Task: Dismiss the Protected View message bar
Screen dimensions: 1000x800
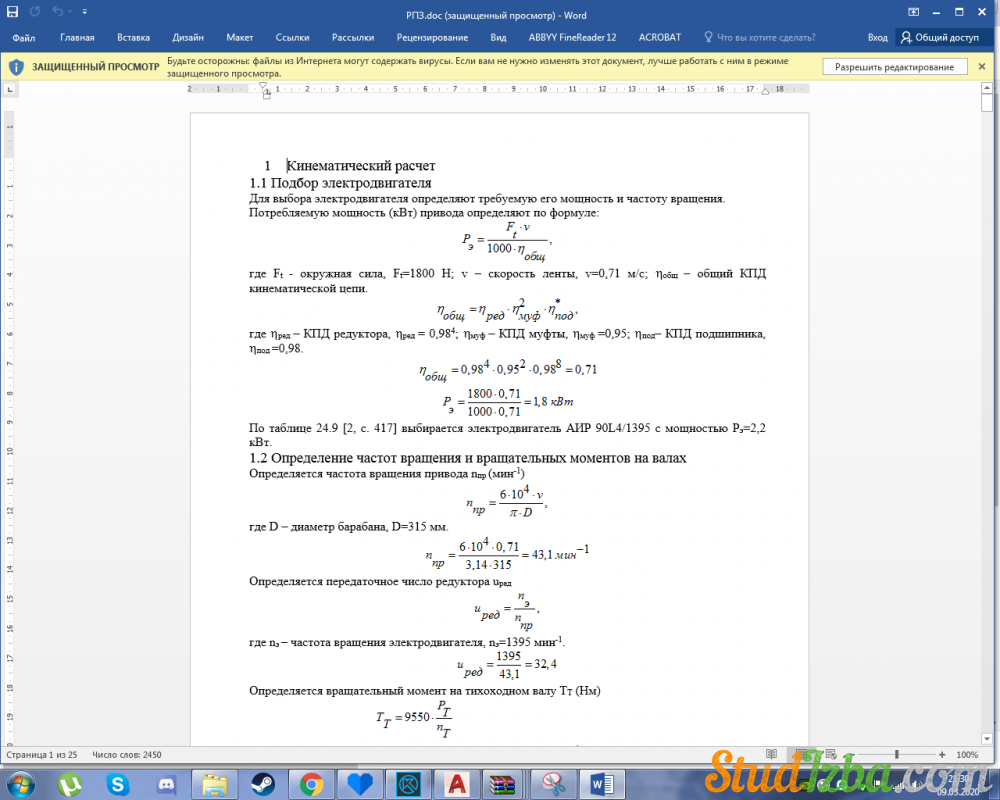Action: pyautogui.click(x=982, y=66)
